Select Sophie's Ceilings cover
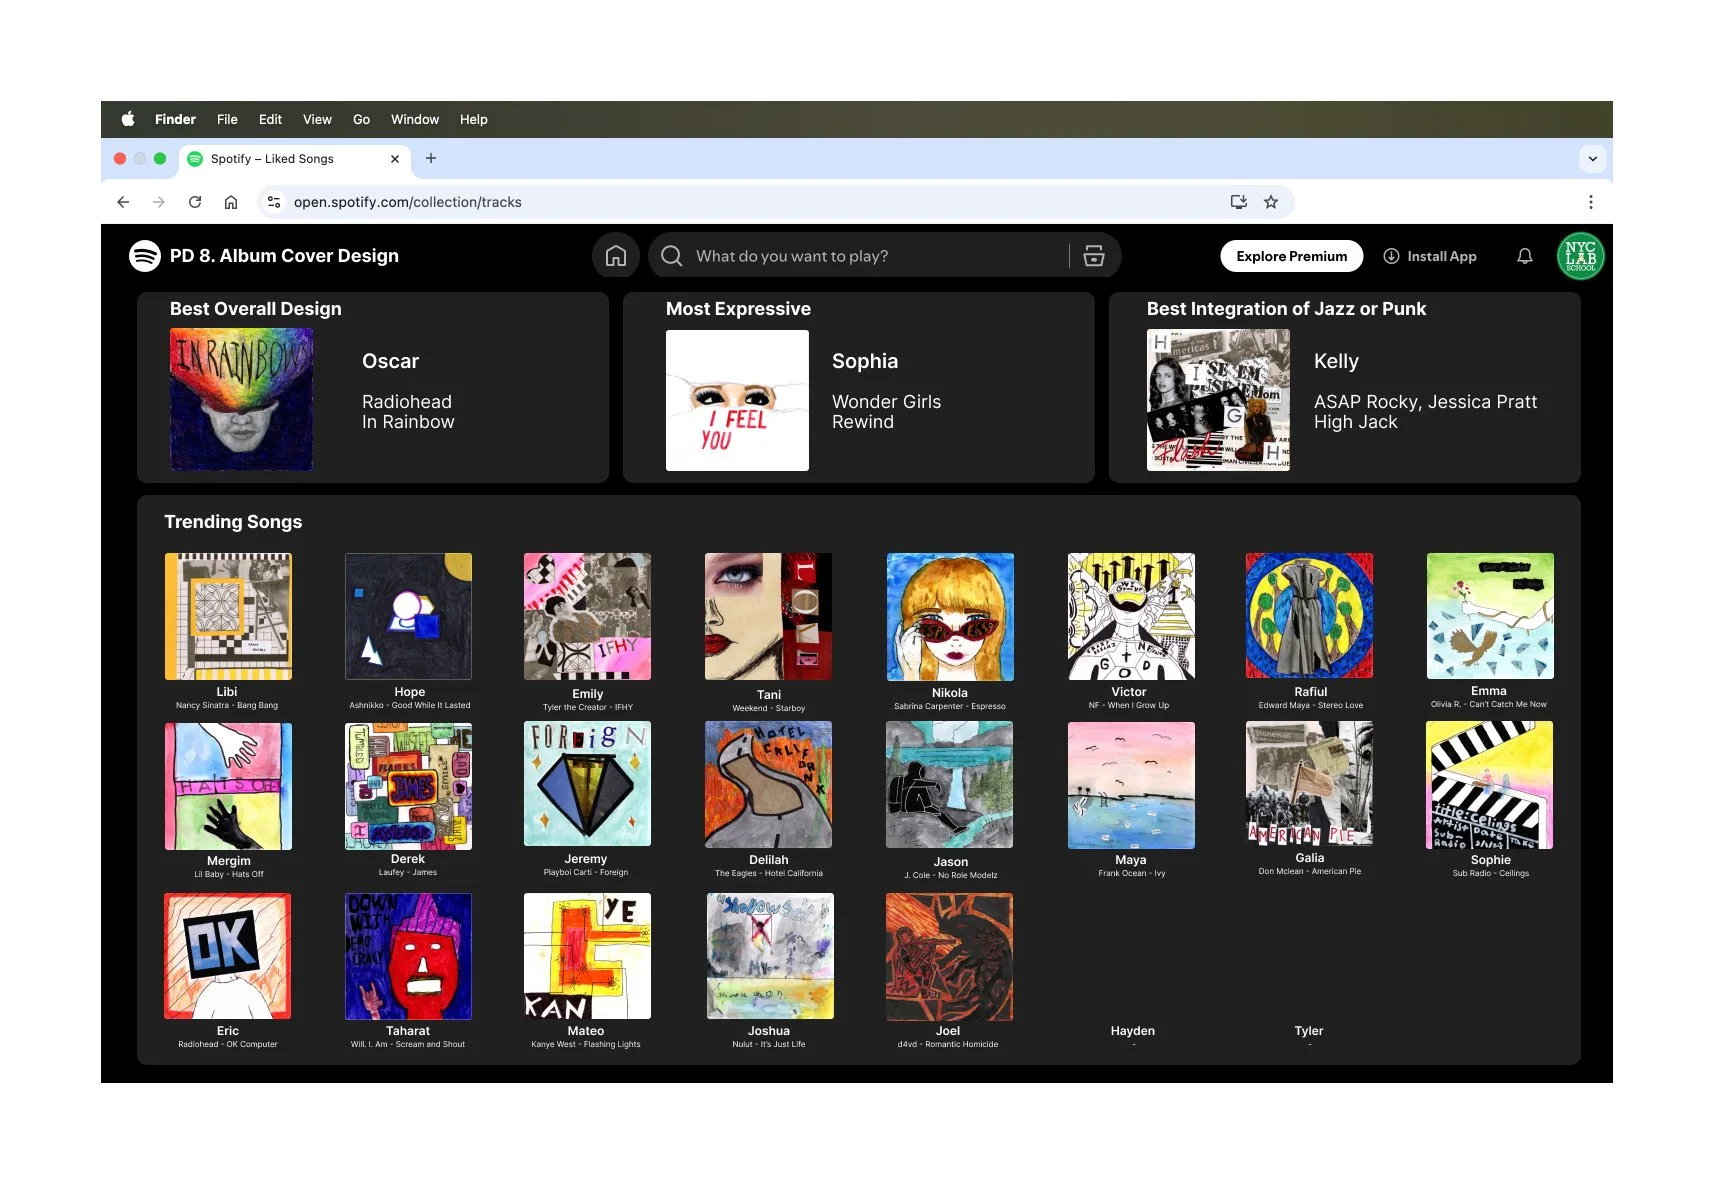The width and height of the screenshot is (1714, 1184). pos(1490,785)
